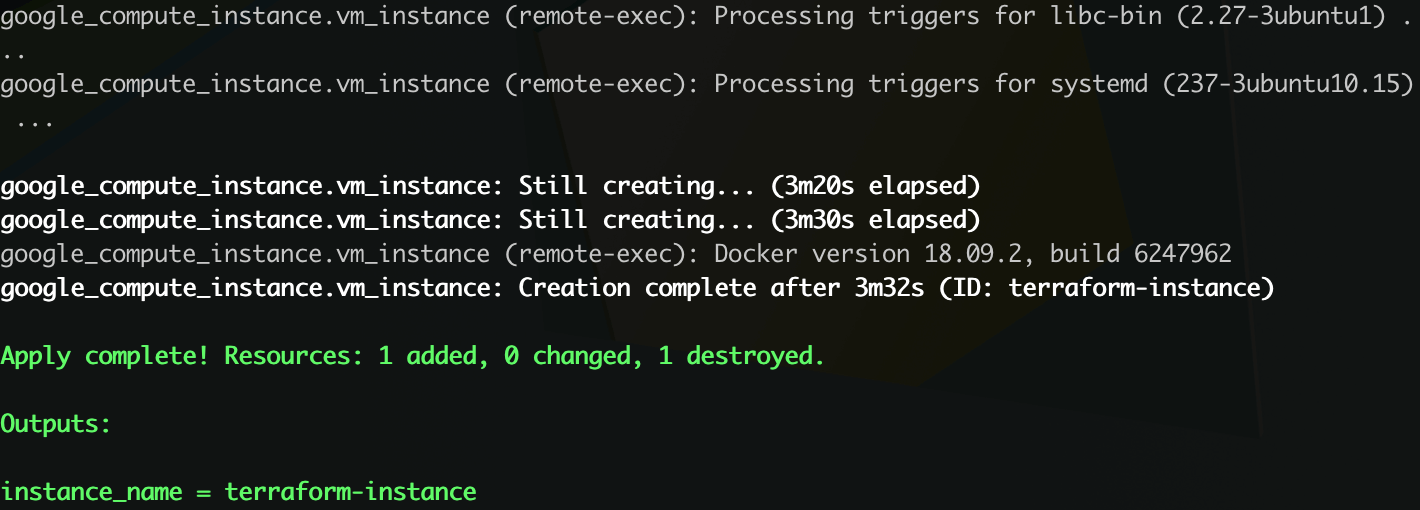Click first 'Still creating...' status text

tap(637, 186)
